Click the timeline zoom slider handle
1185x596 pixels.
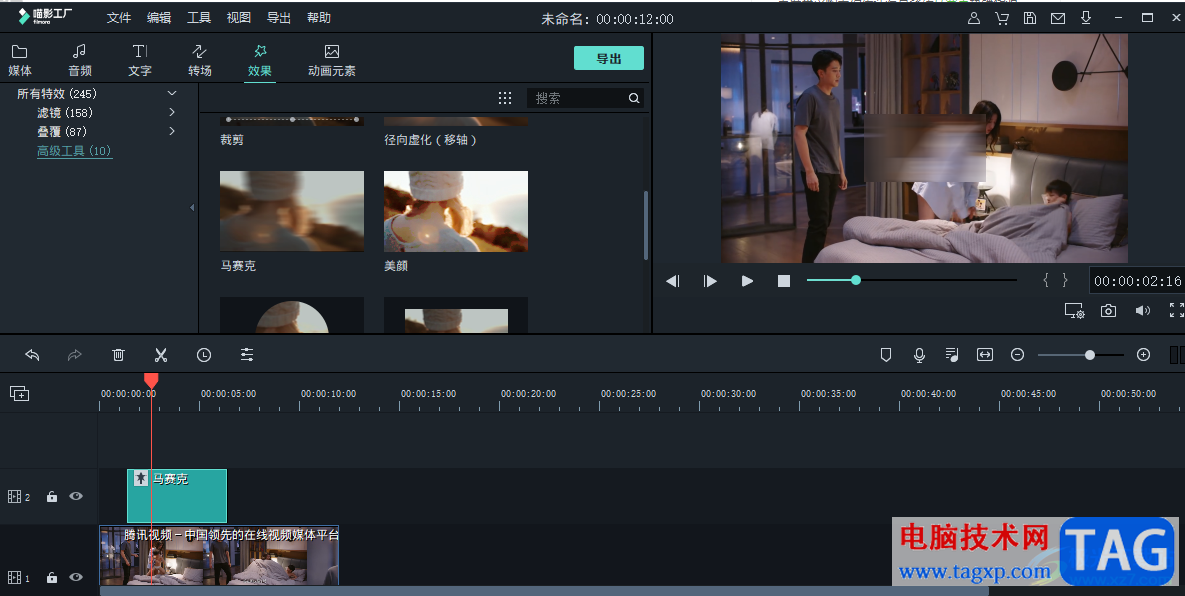[x=1090, y=355]
